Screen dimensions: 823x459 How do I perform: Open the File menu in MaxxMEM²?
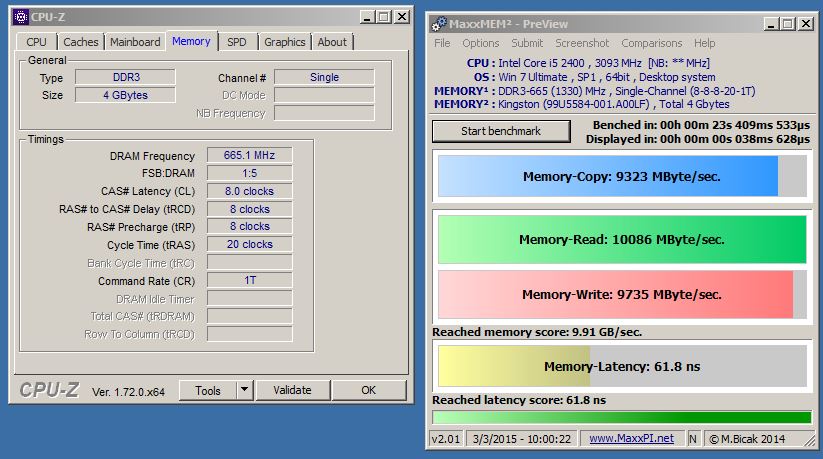point(442,43)
